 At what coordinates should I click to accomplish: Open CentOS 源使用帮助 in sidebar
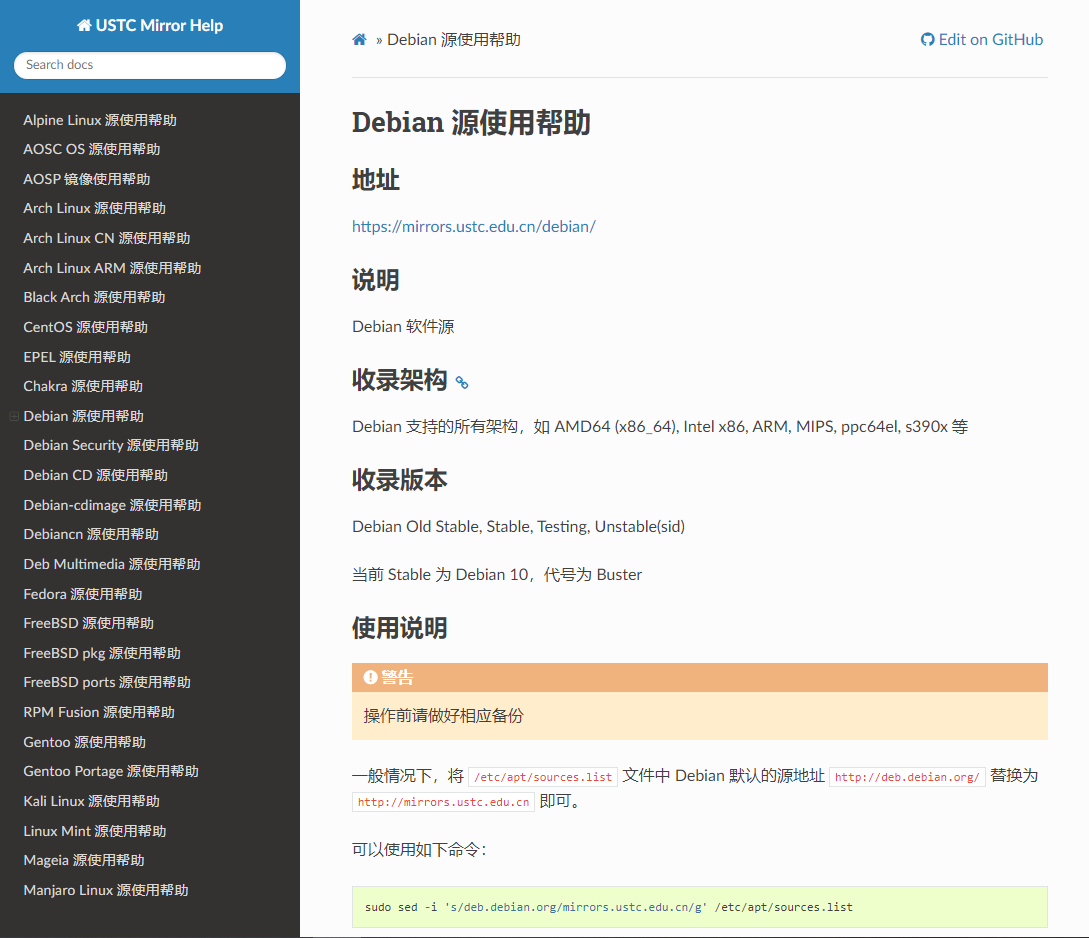click(85, 327)
